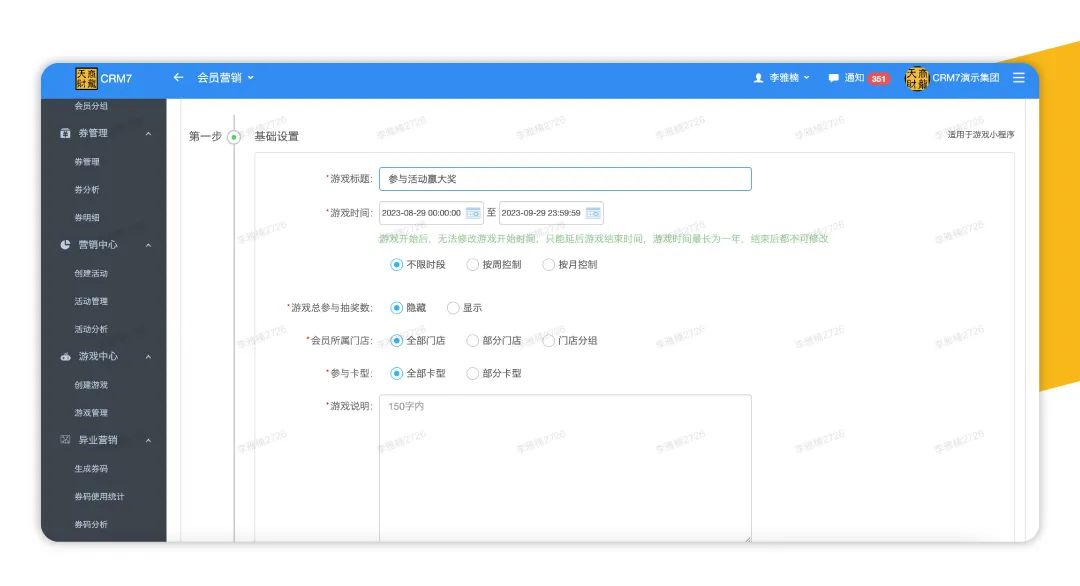Click the 游戏标题 input field
This screenshot has width=1080, height=586.
click(x=565, y=179)
